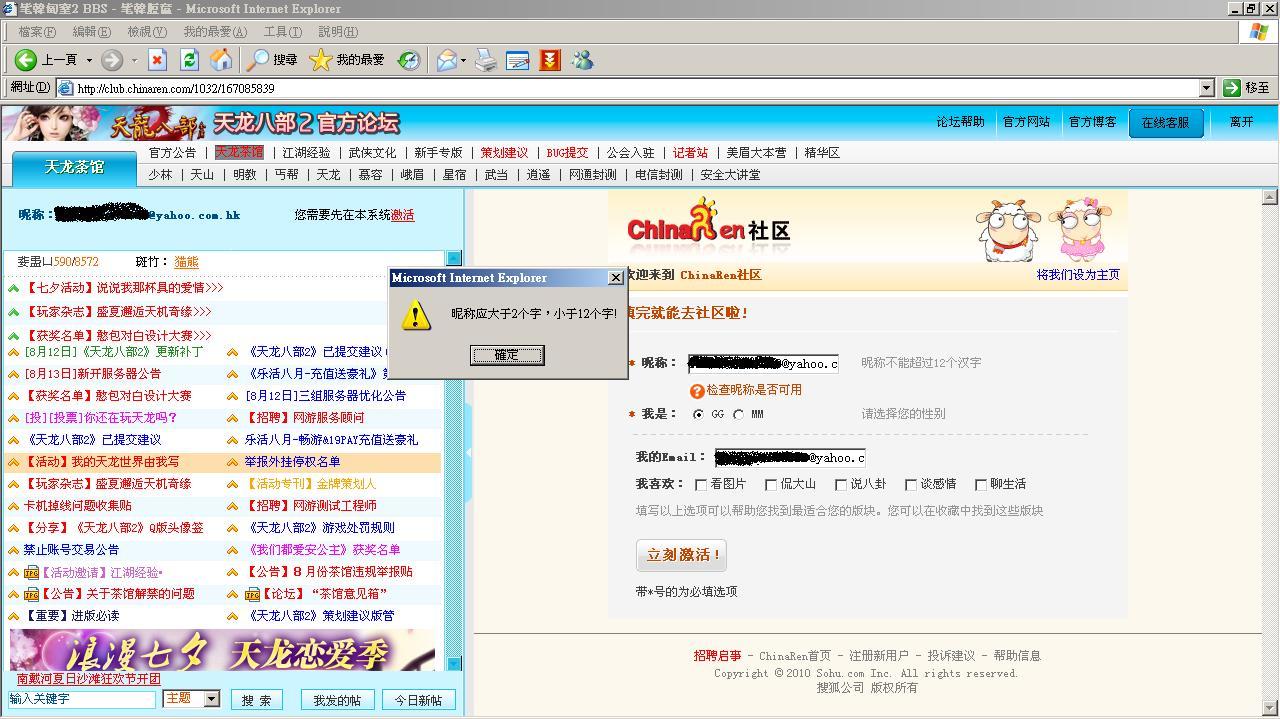Open the 搜尋 search magnifier
The image size is (1280, 719).
[272, 60]
